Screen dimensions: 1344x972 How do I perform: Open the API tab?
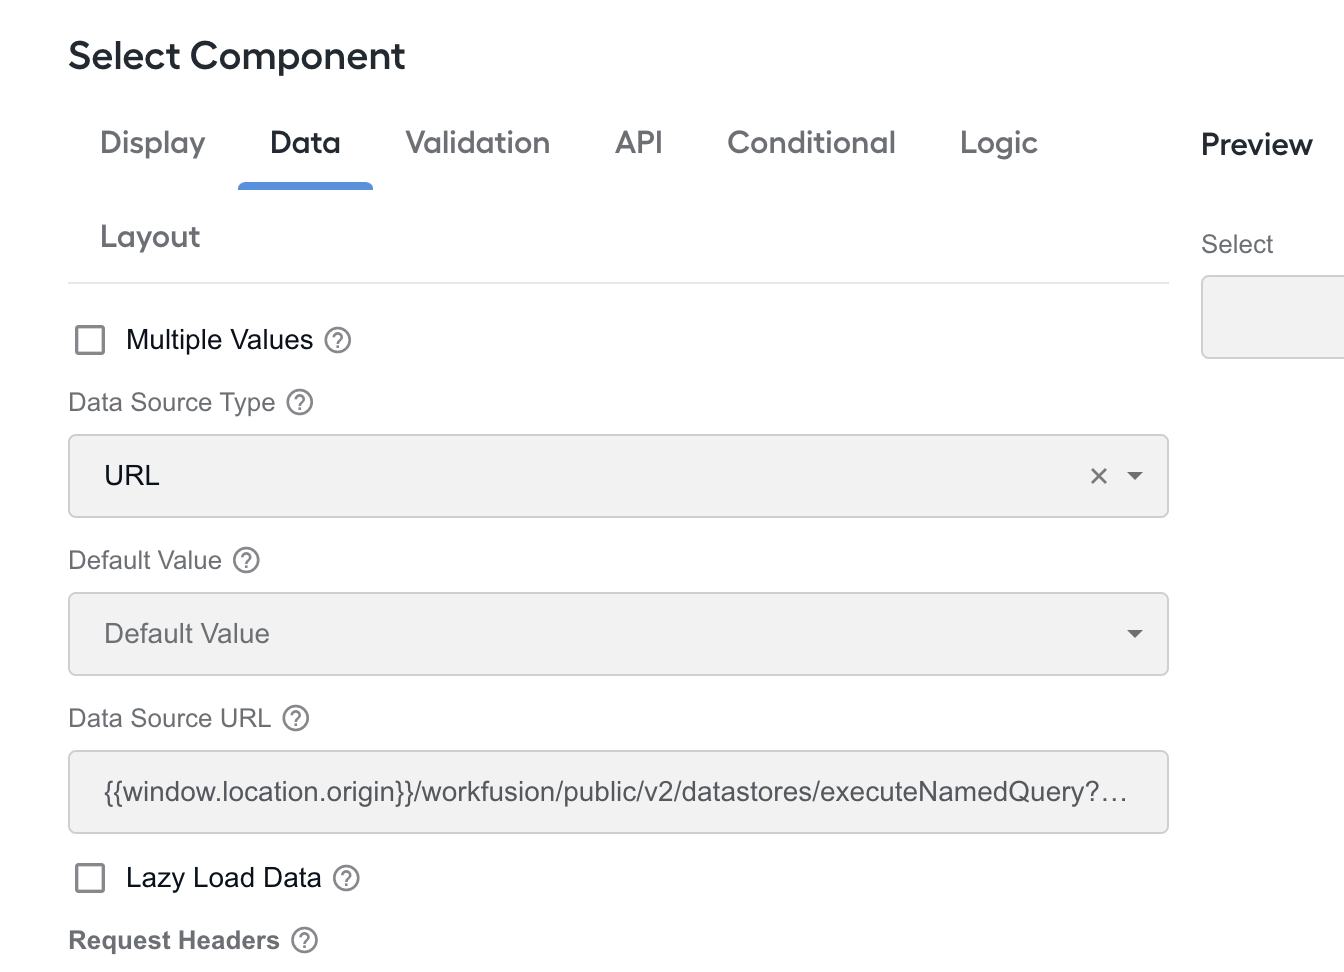tap(639, 143)
